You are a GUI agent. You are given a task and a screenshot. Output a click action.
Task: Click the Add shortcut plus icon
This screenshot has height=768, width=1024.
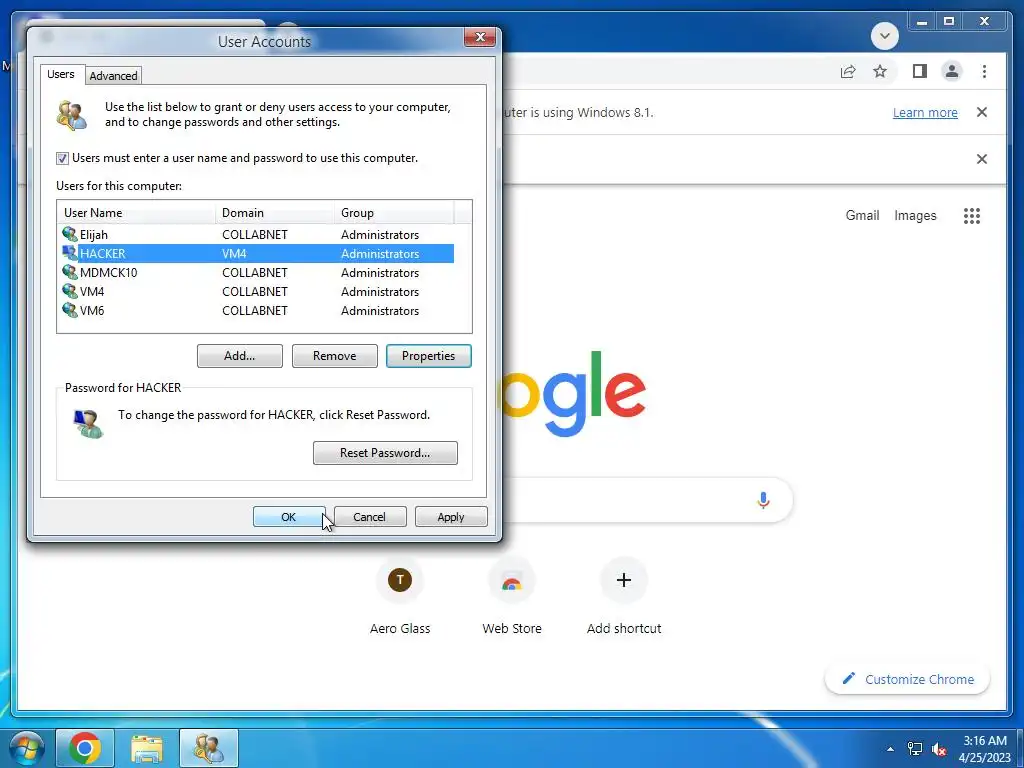(x=624, y=579)
